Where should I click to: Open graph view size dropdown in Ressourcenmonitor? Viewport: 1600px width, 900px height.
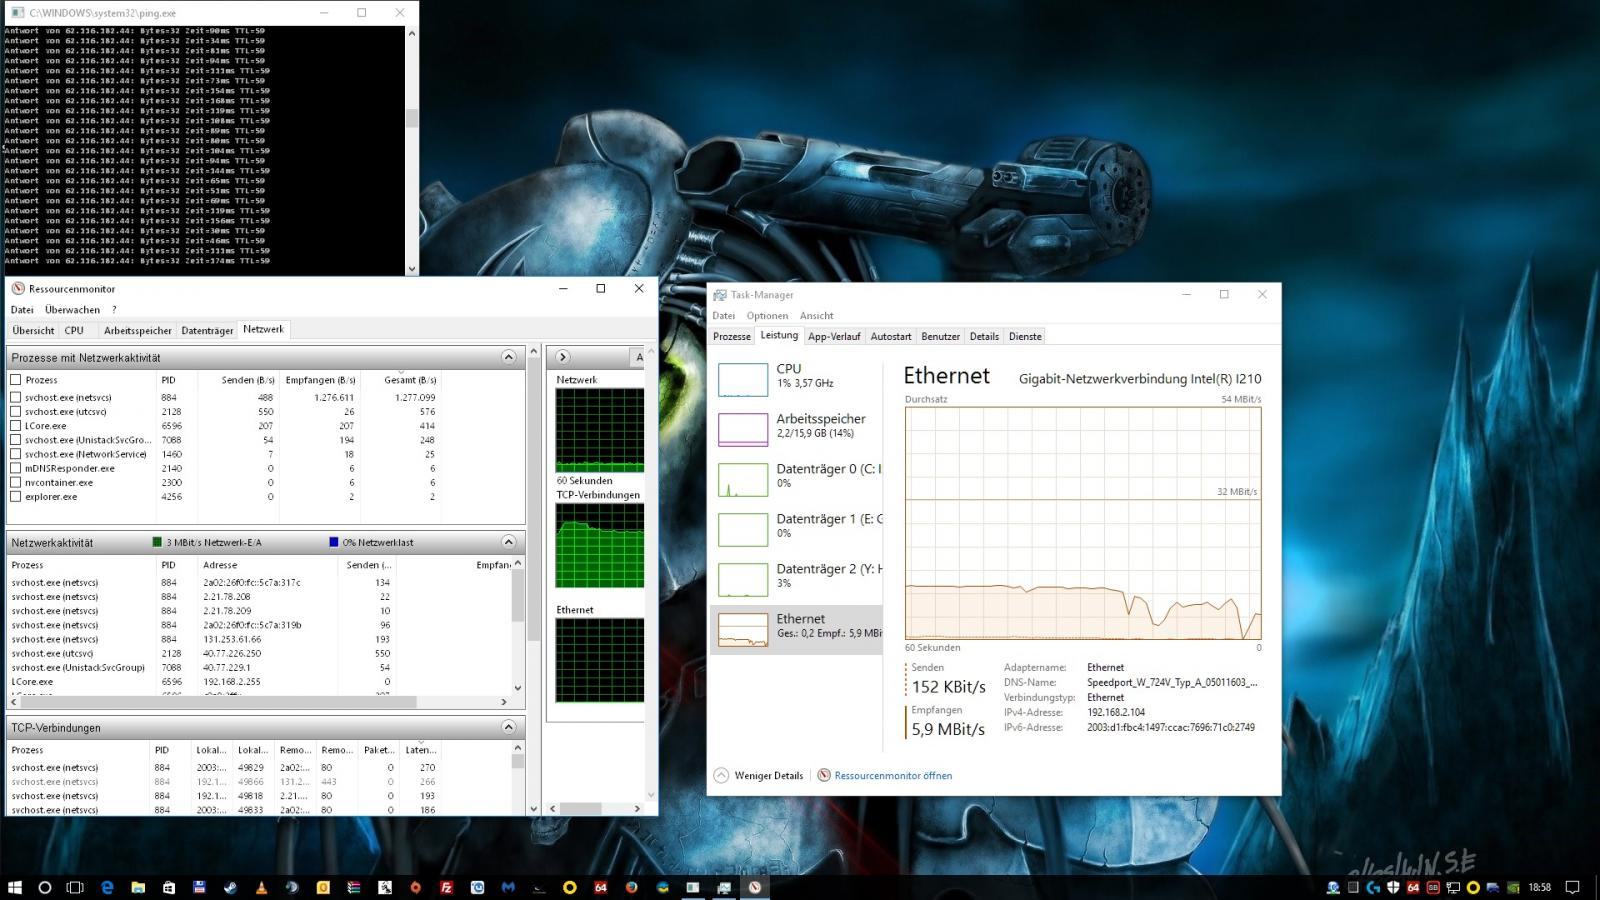point(637,357)
